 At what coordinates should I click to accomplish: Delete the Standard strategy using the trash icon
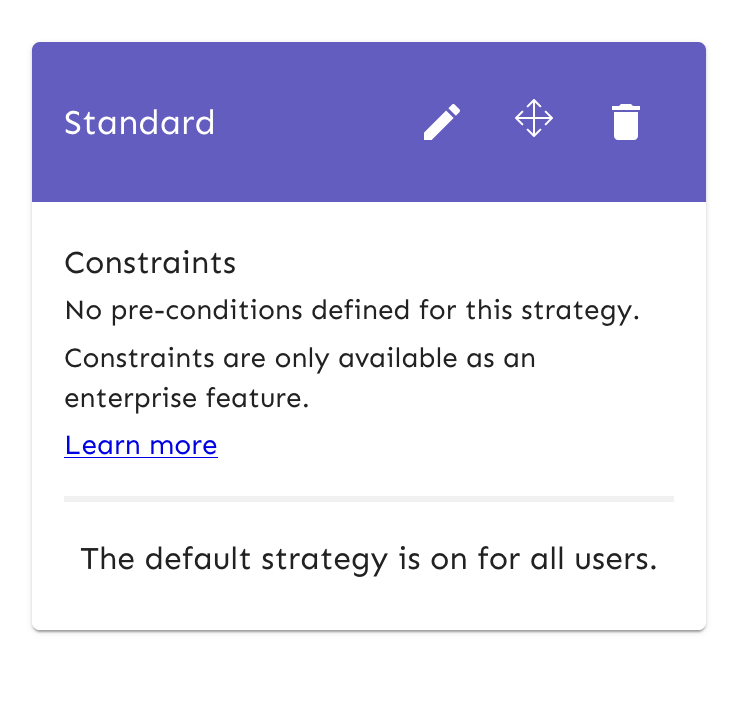pos(626,122)
